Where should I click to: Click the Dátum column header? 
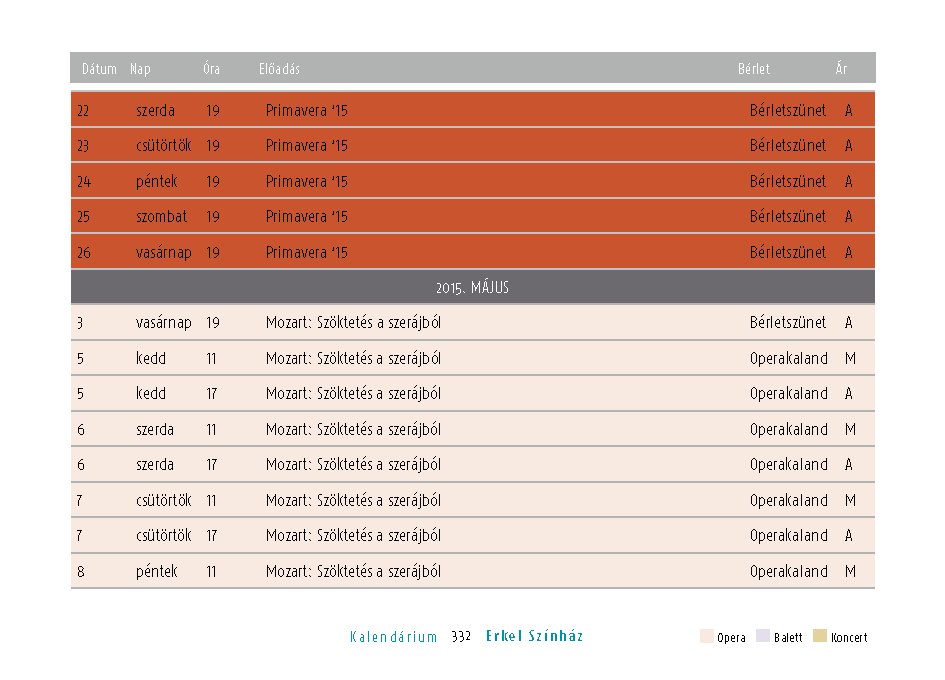[99, 69]
